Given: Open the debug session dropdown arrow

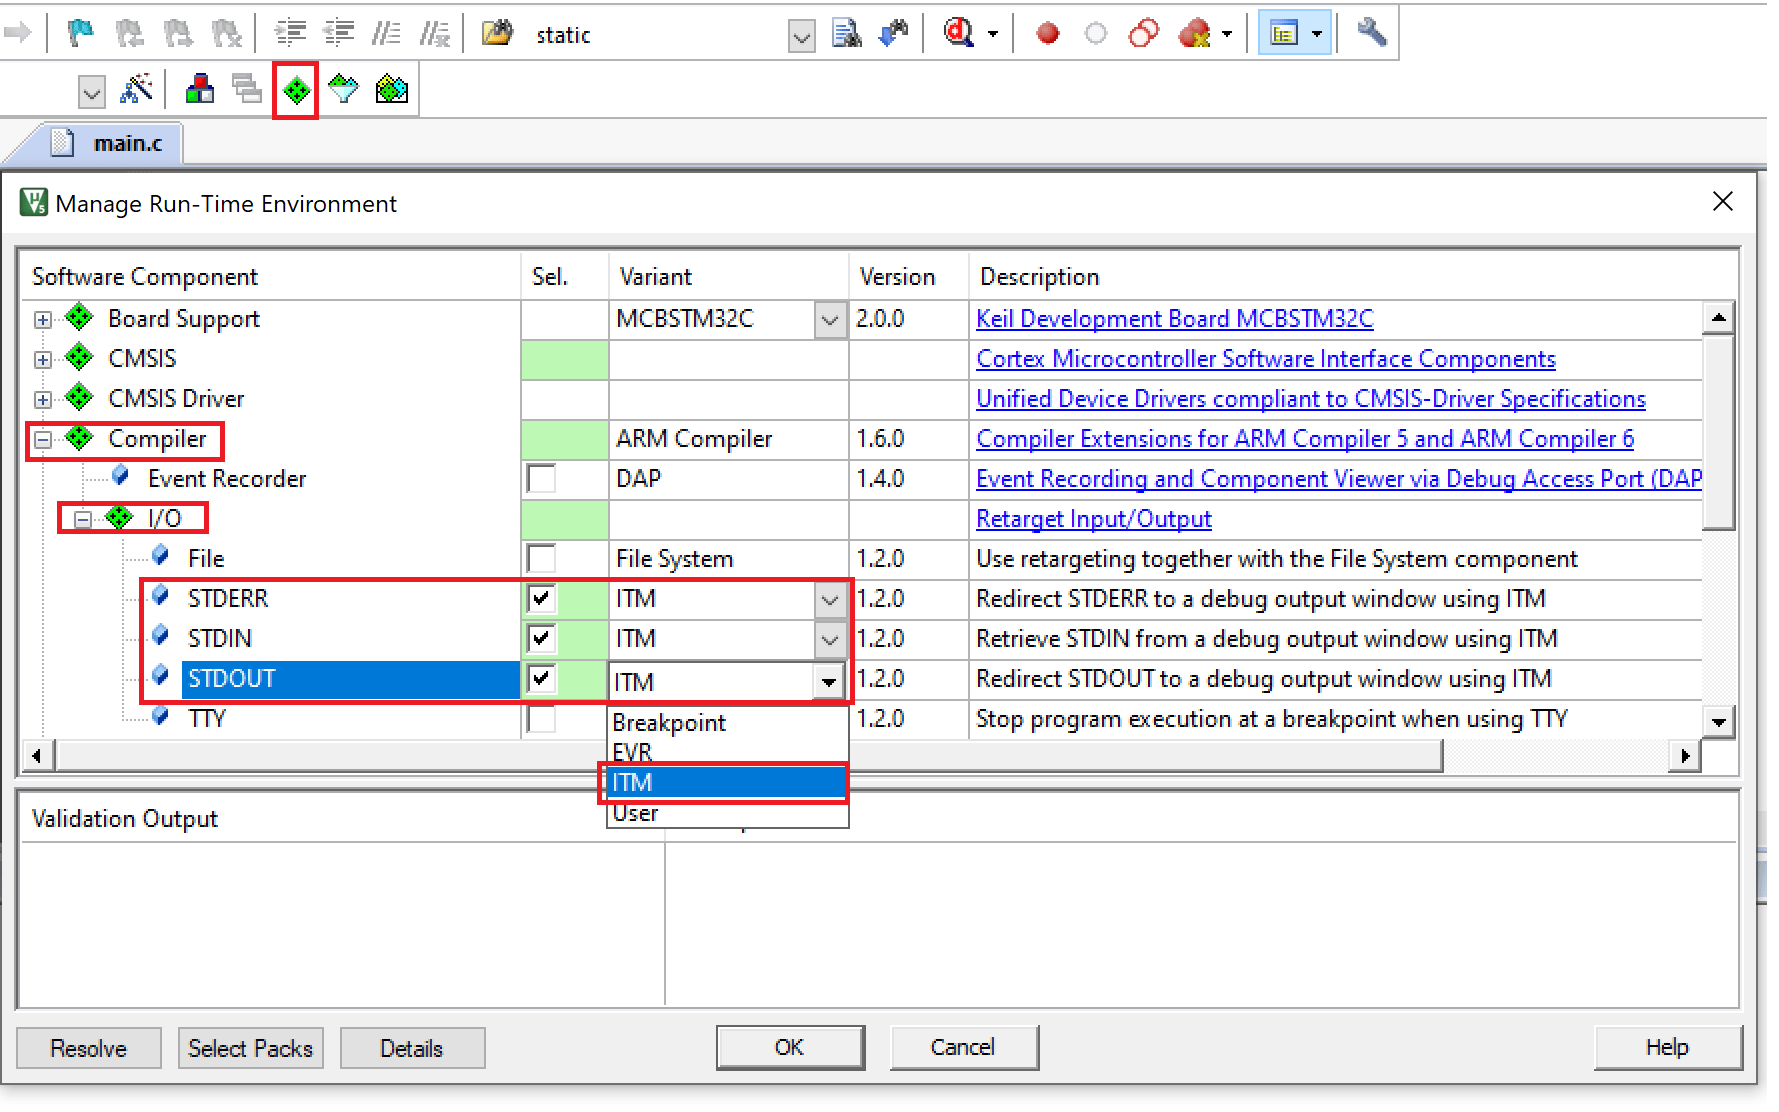Looking at the screenshot, I should pyautogui.click(x=993, y=34).
